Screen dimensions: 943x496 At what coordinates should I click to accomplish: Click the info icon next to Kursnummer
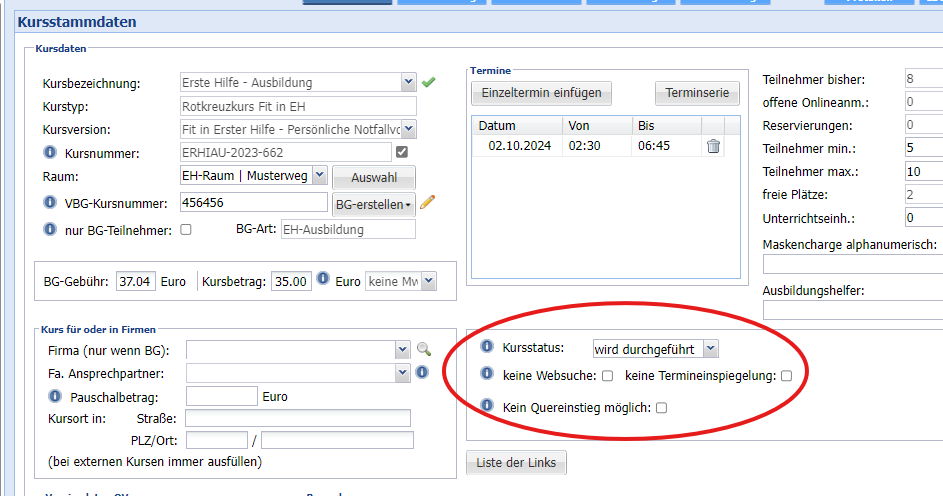pos(49,153)
